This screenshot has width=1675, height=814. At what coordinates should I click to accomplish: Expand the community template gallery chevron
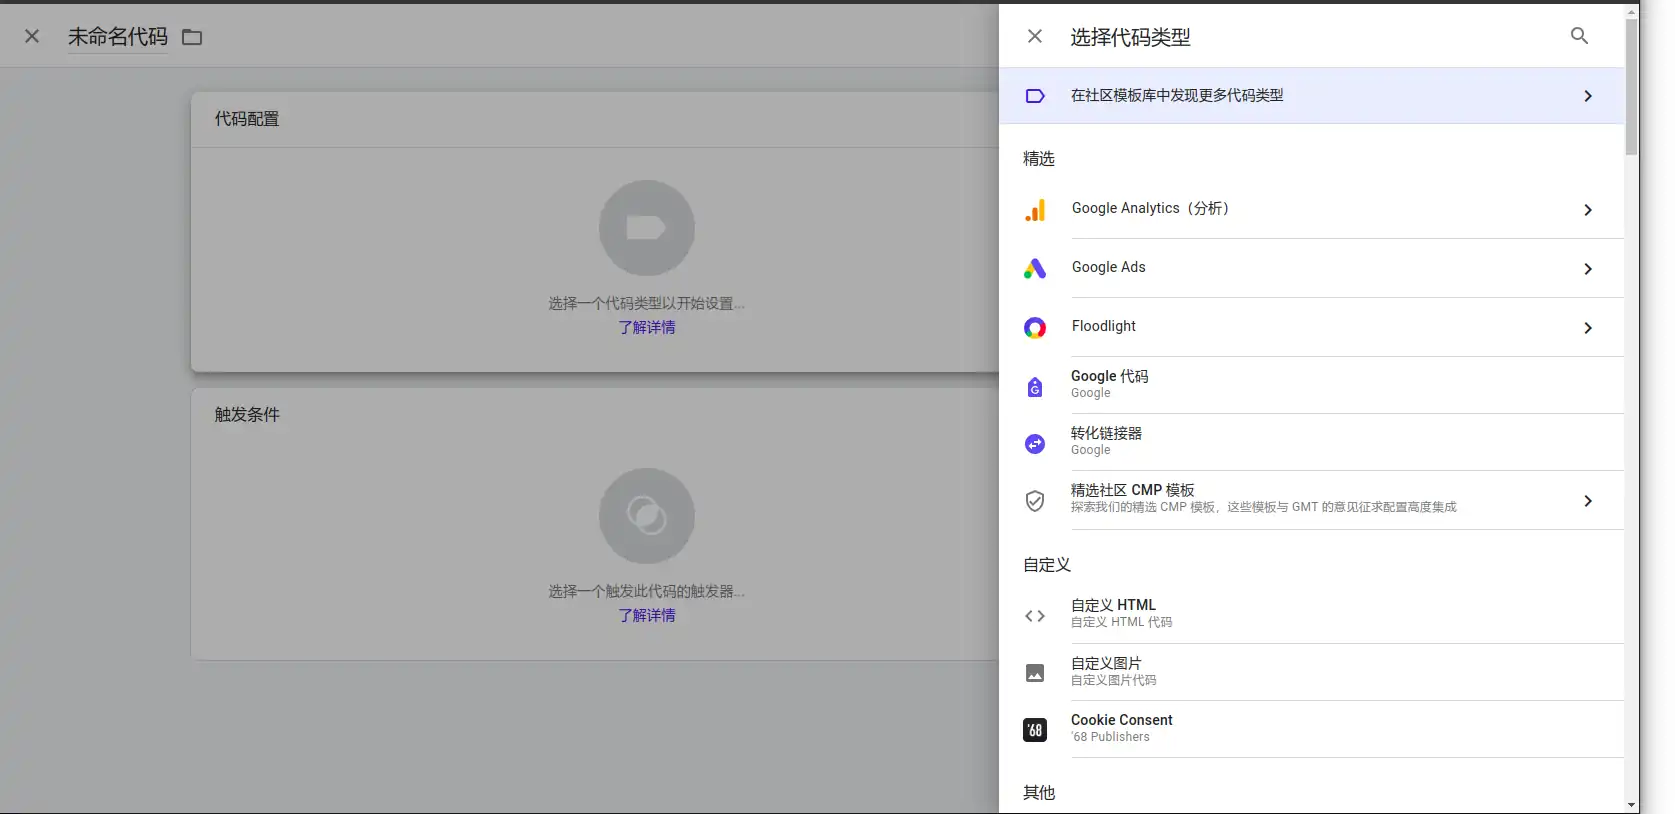coord(1588,96)
